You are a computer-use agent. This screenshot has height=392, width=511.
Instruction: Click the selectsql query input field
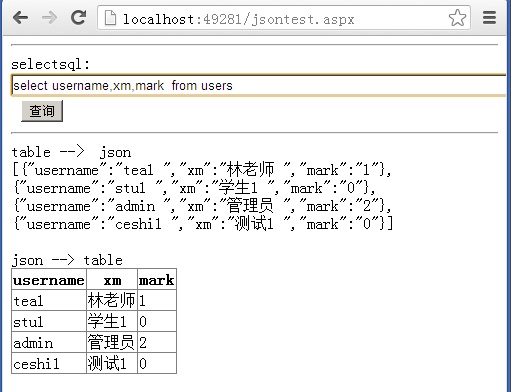pyautogui.click(x=259, y=86)
